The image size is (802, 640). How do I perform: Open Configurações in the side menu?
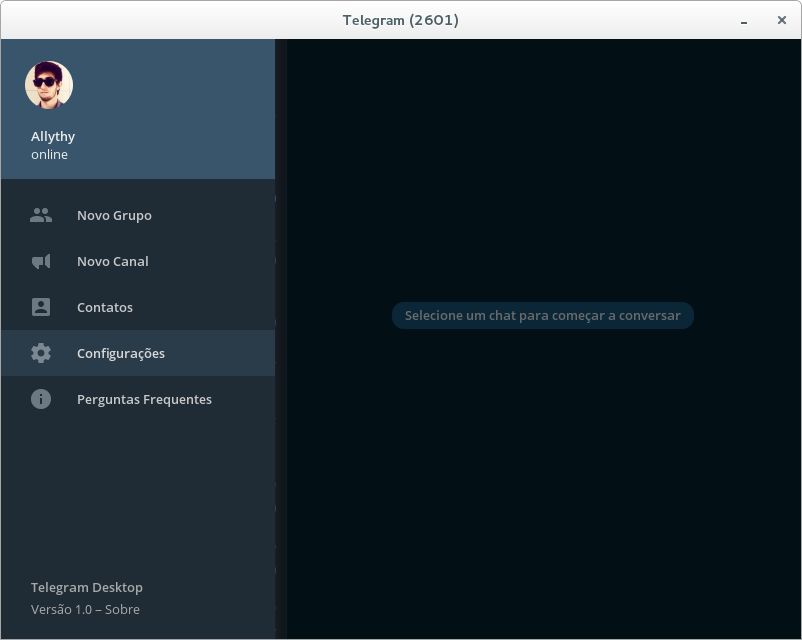[138, 353]
